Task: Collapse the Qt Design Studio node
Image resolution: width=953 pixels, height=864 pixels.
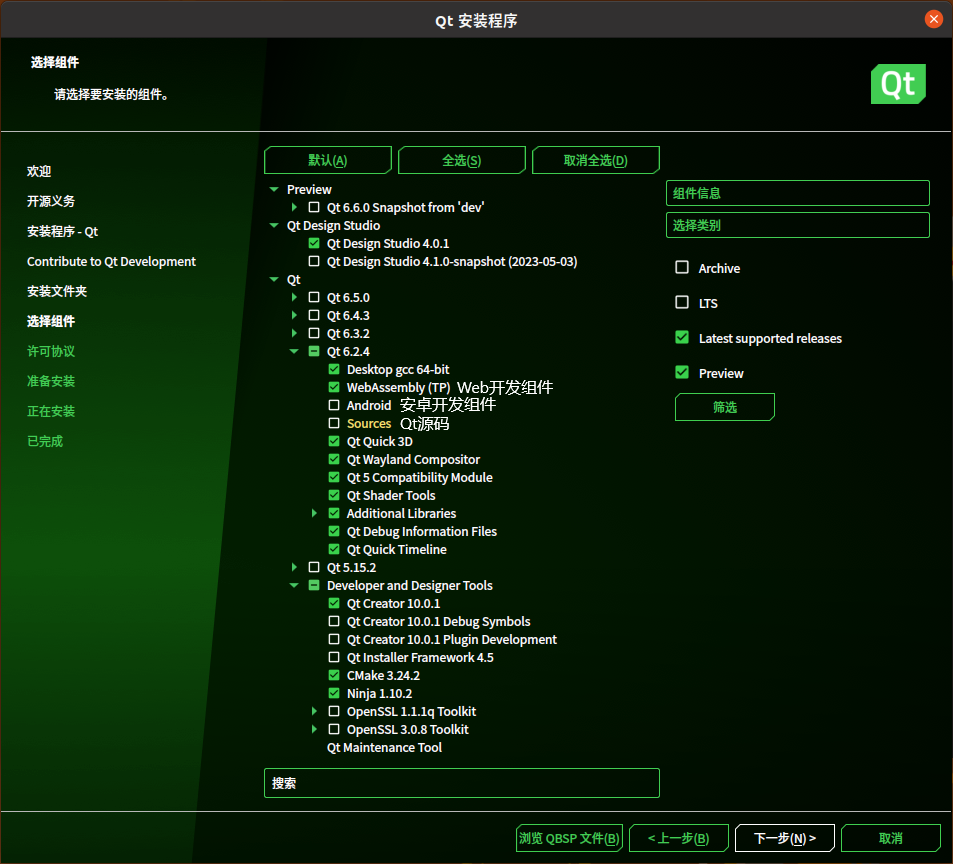Action: coord(274,225)
